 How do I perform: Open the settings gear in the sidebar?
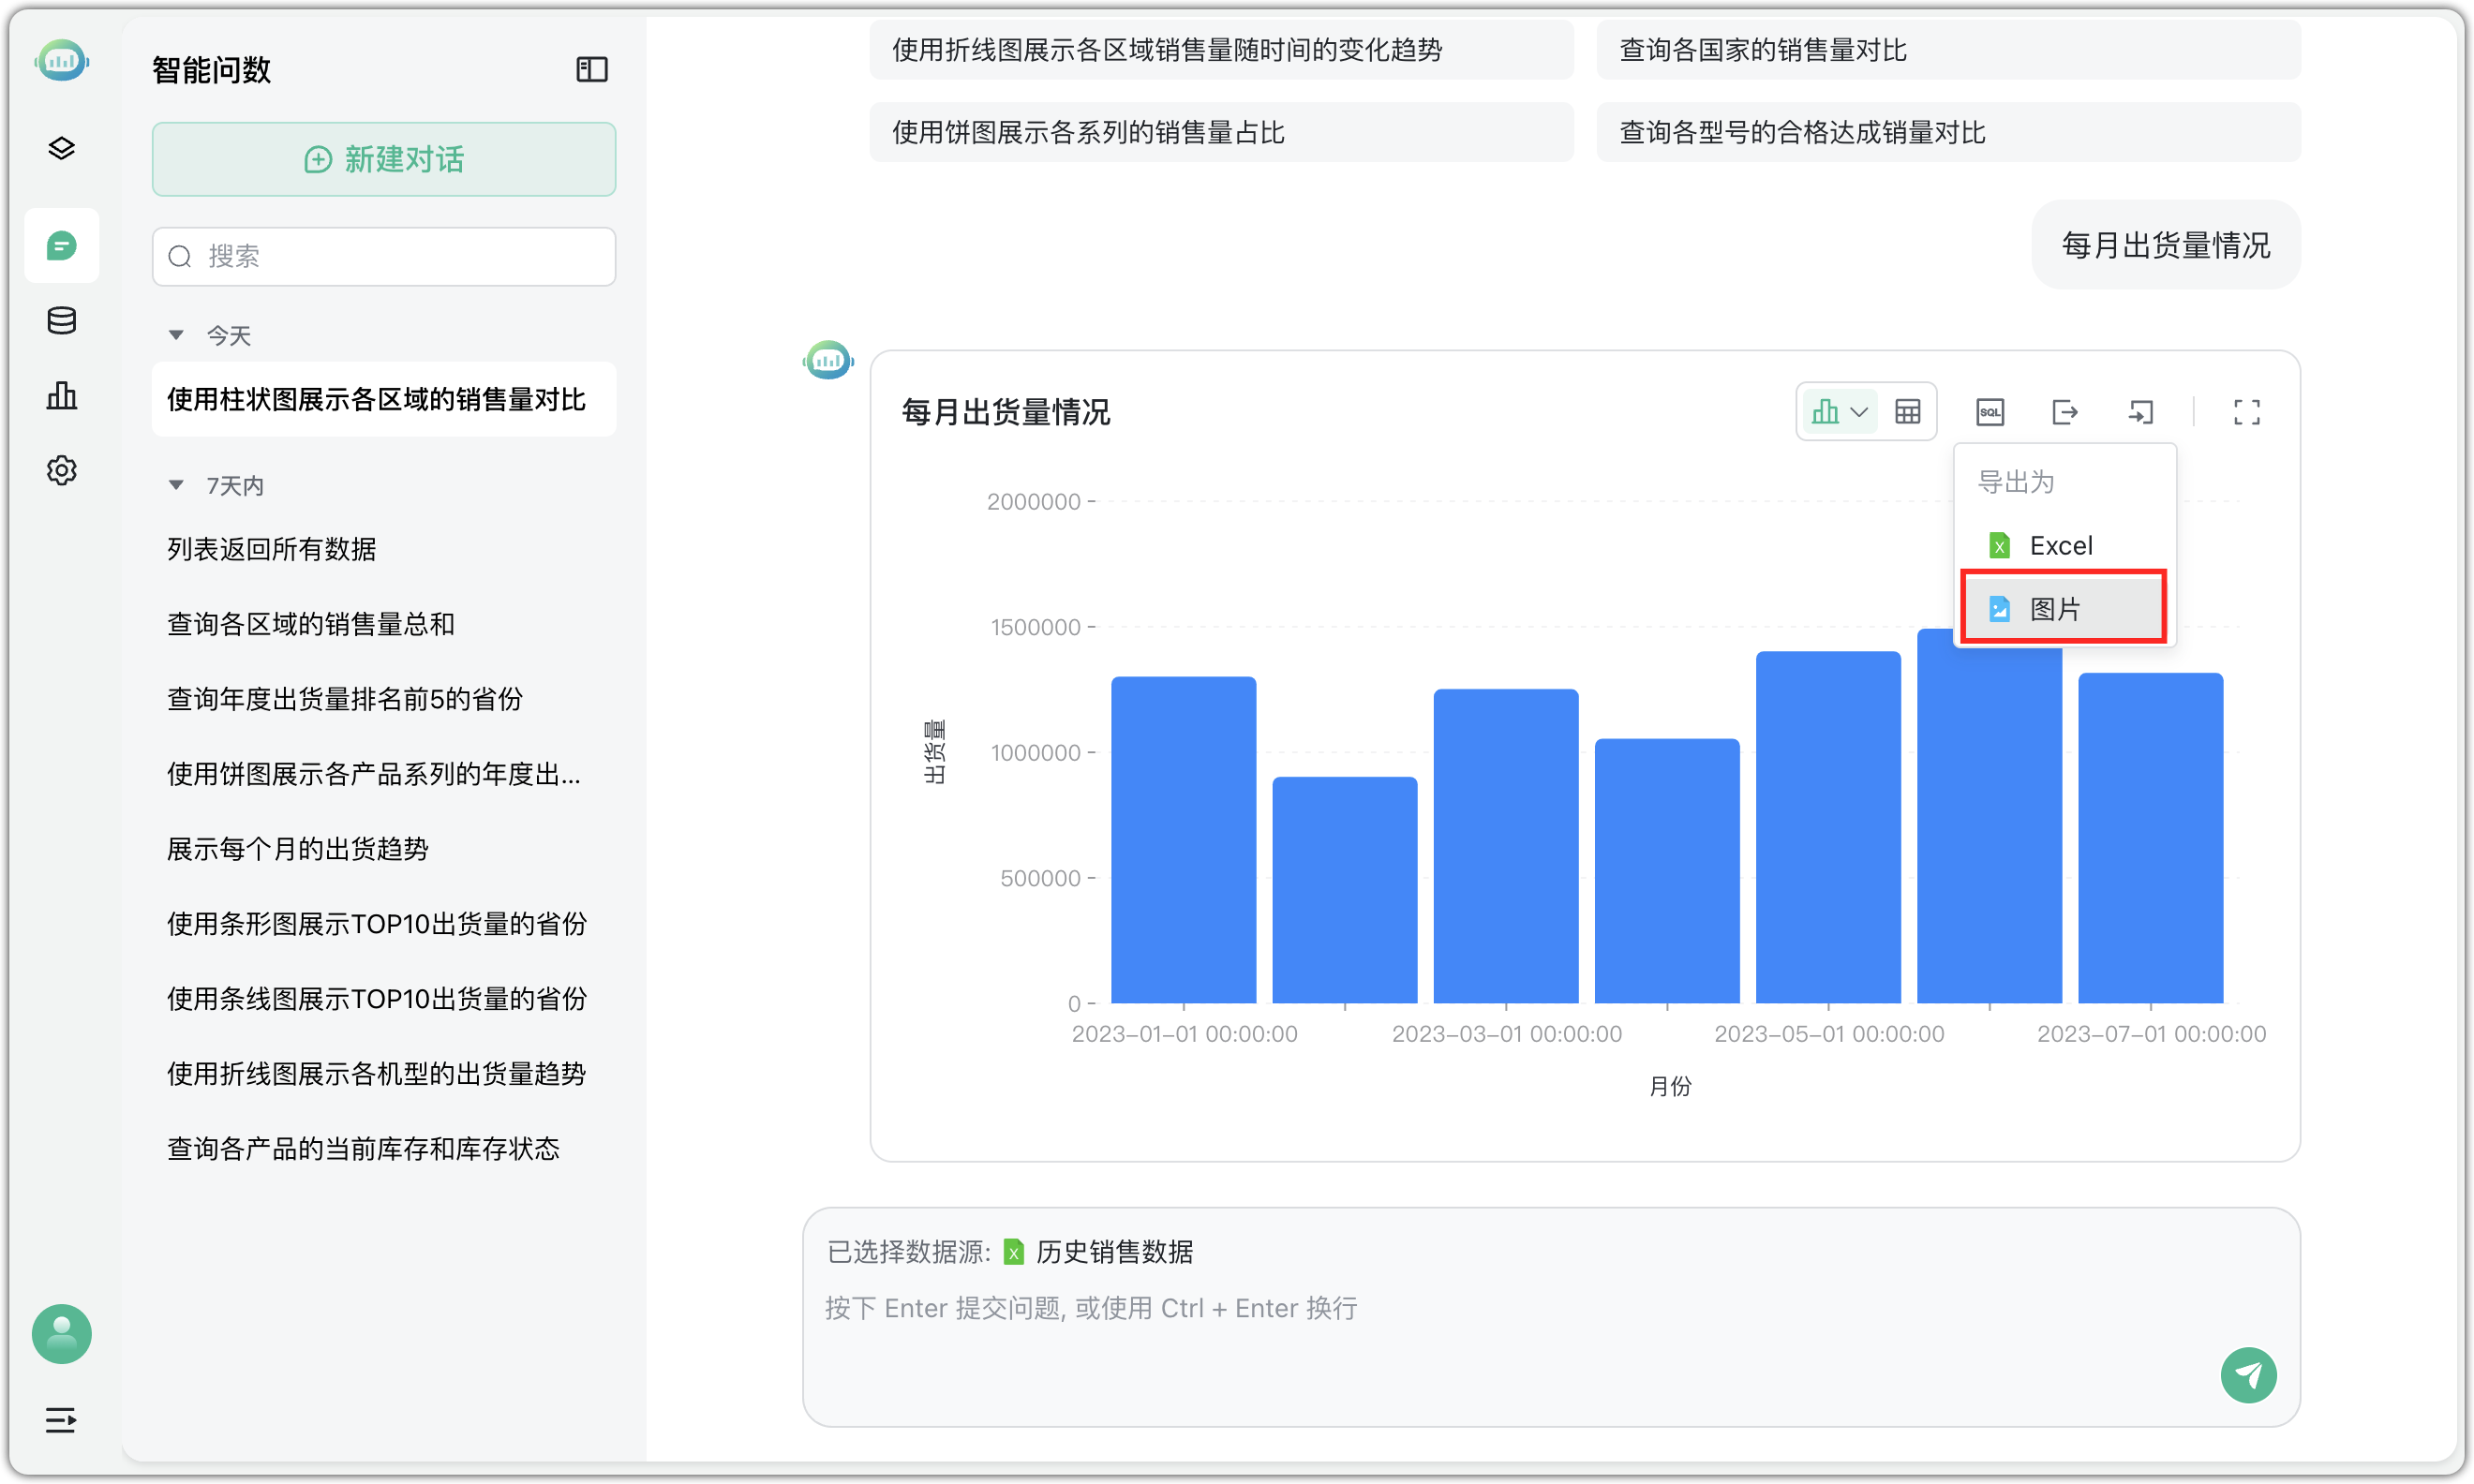coord(61,470)
